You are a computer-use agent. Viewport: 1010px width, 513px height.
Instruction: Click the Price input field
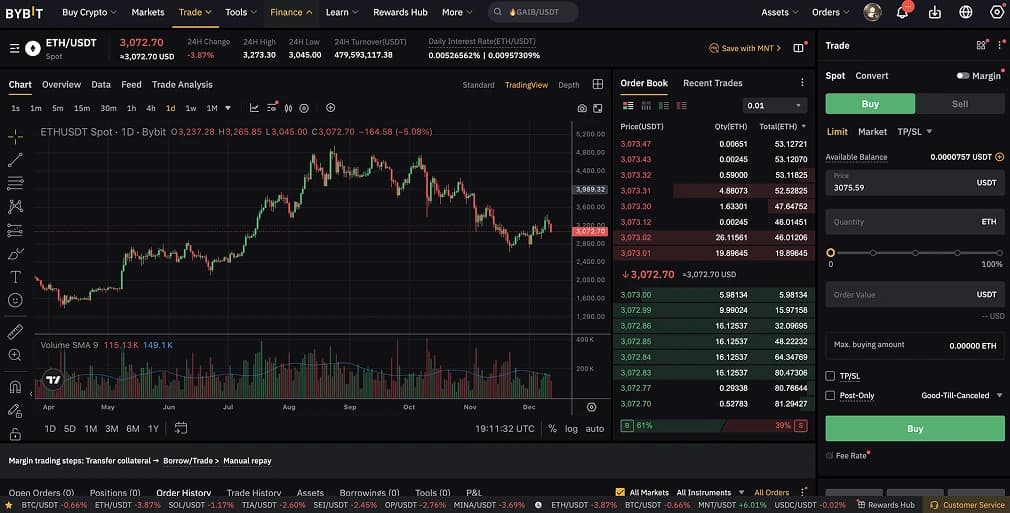coord(915,183)
